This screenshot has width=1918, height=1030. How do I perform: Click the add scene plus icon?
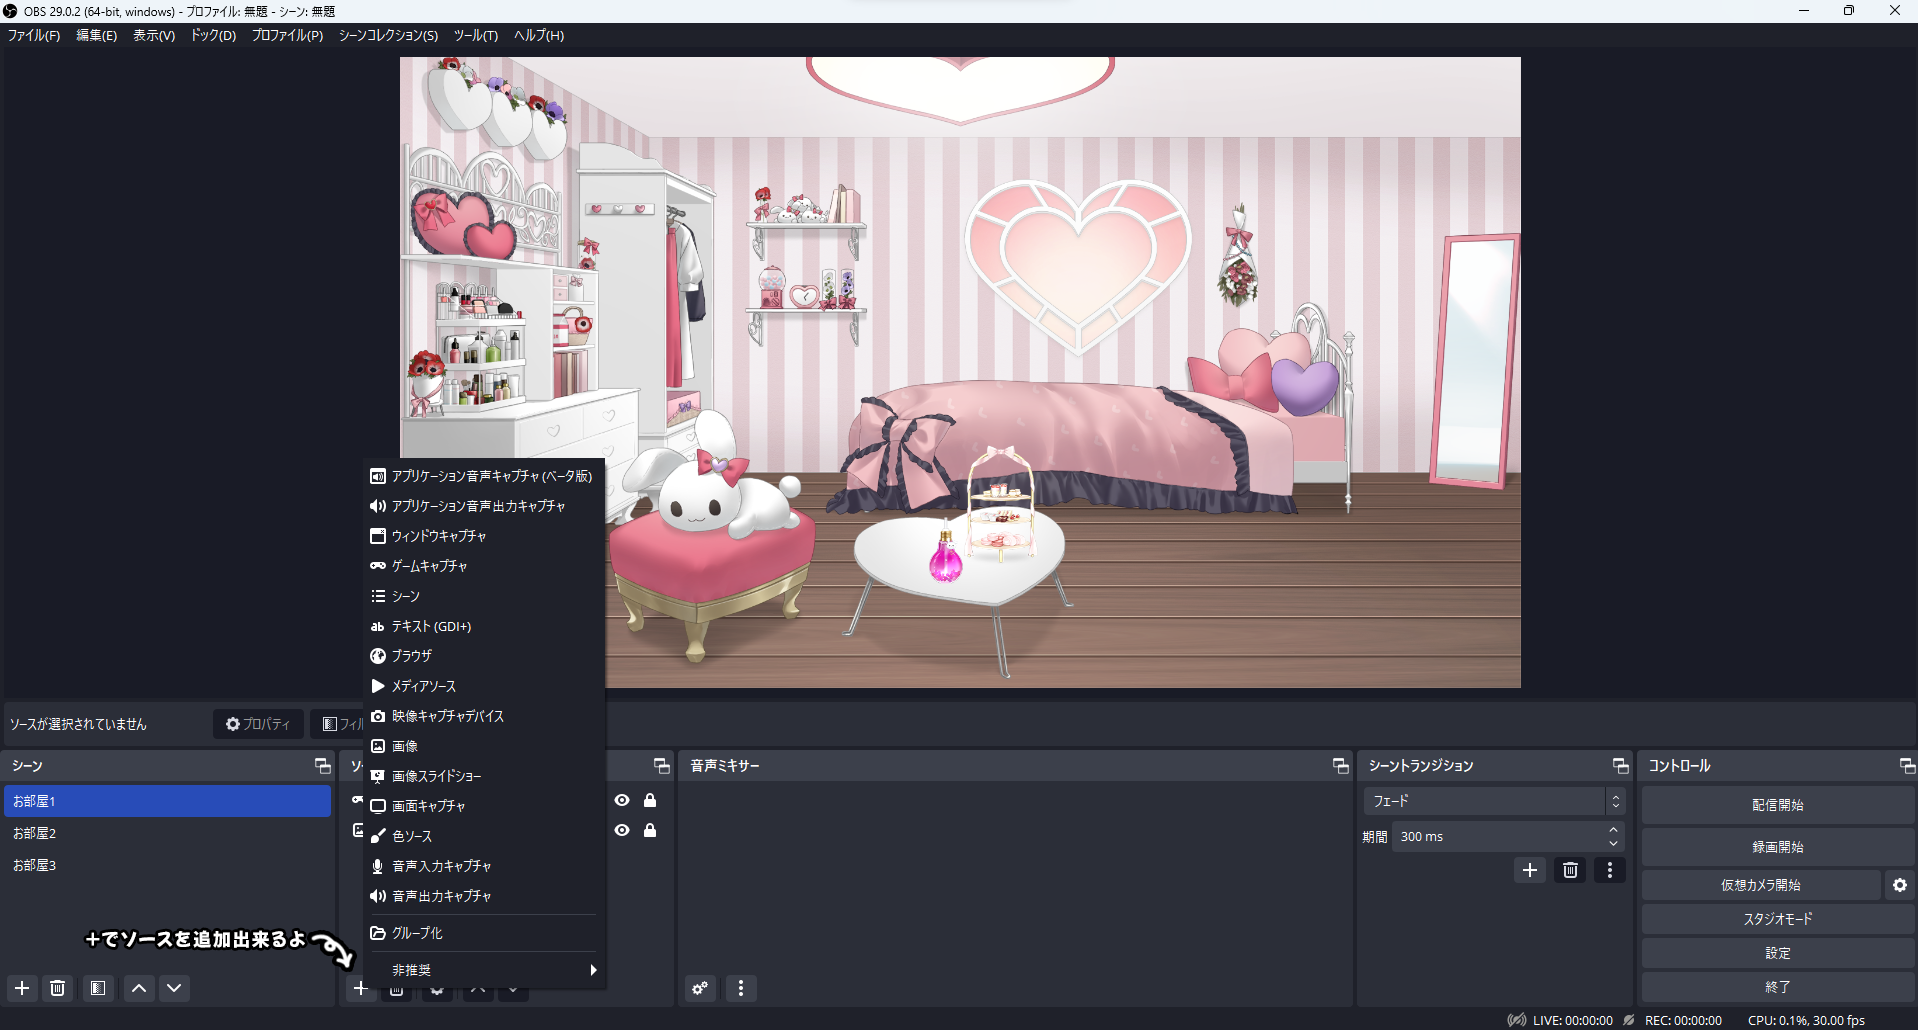click(x=22, y=988)
